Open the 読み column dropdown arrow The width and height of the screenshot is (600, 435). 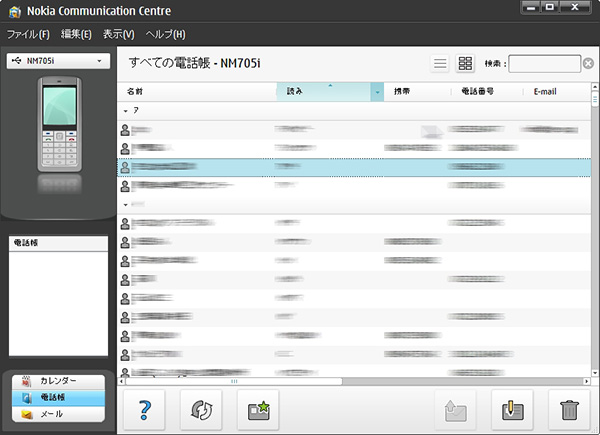tap(377, 92)
